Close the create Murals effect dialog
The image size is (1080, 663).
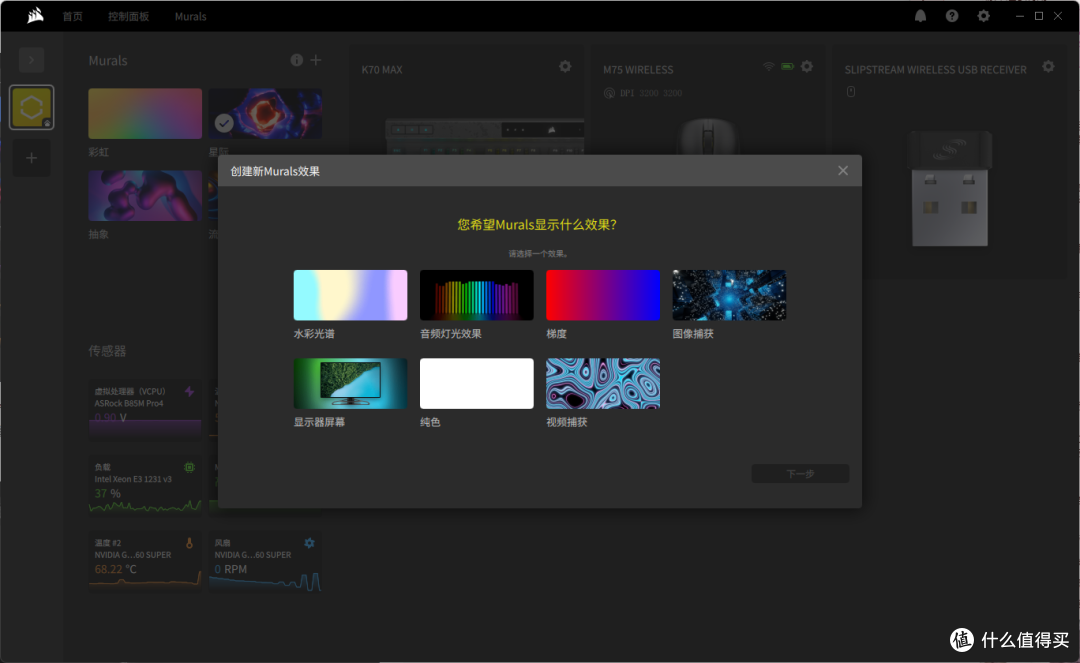(842, 171)
